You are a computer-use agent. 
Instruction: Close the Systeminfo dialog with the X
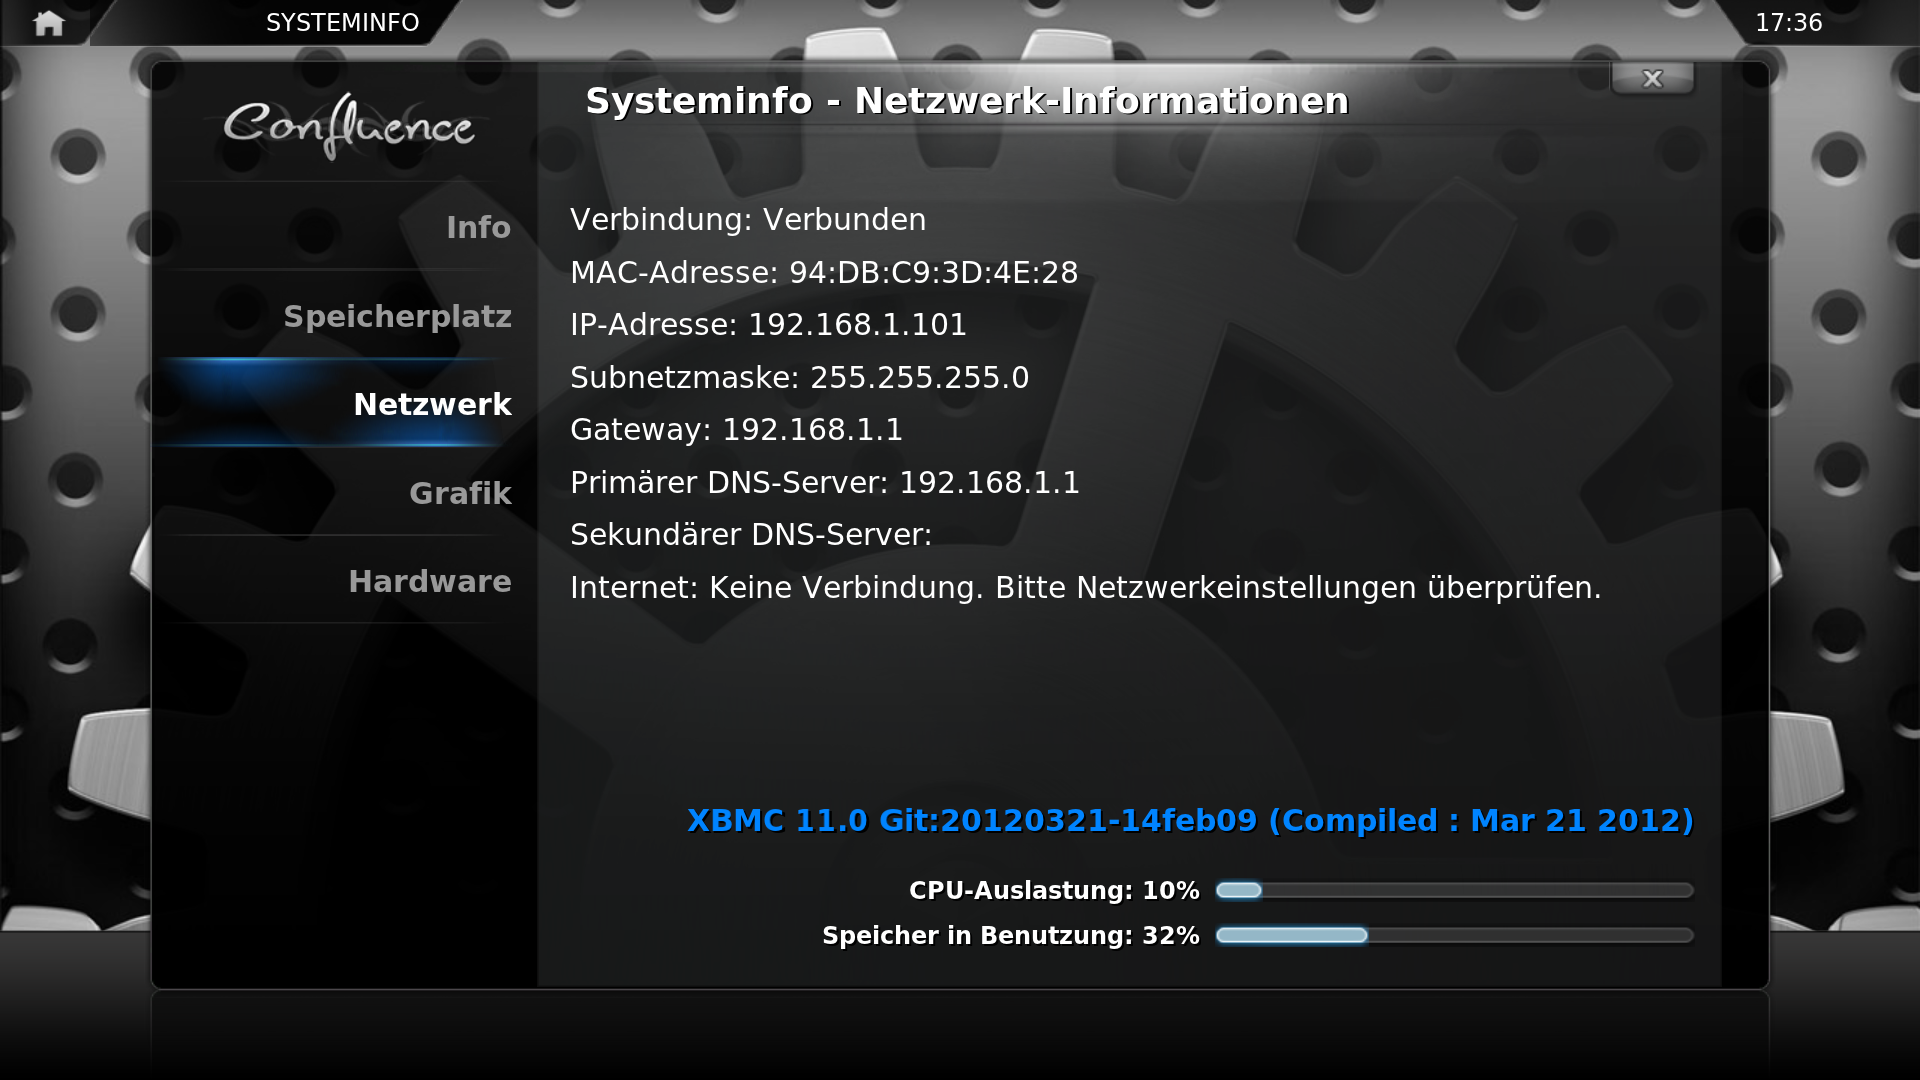click(x=1652, y=79)
